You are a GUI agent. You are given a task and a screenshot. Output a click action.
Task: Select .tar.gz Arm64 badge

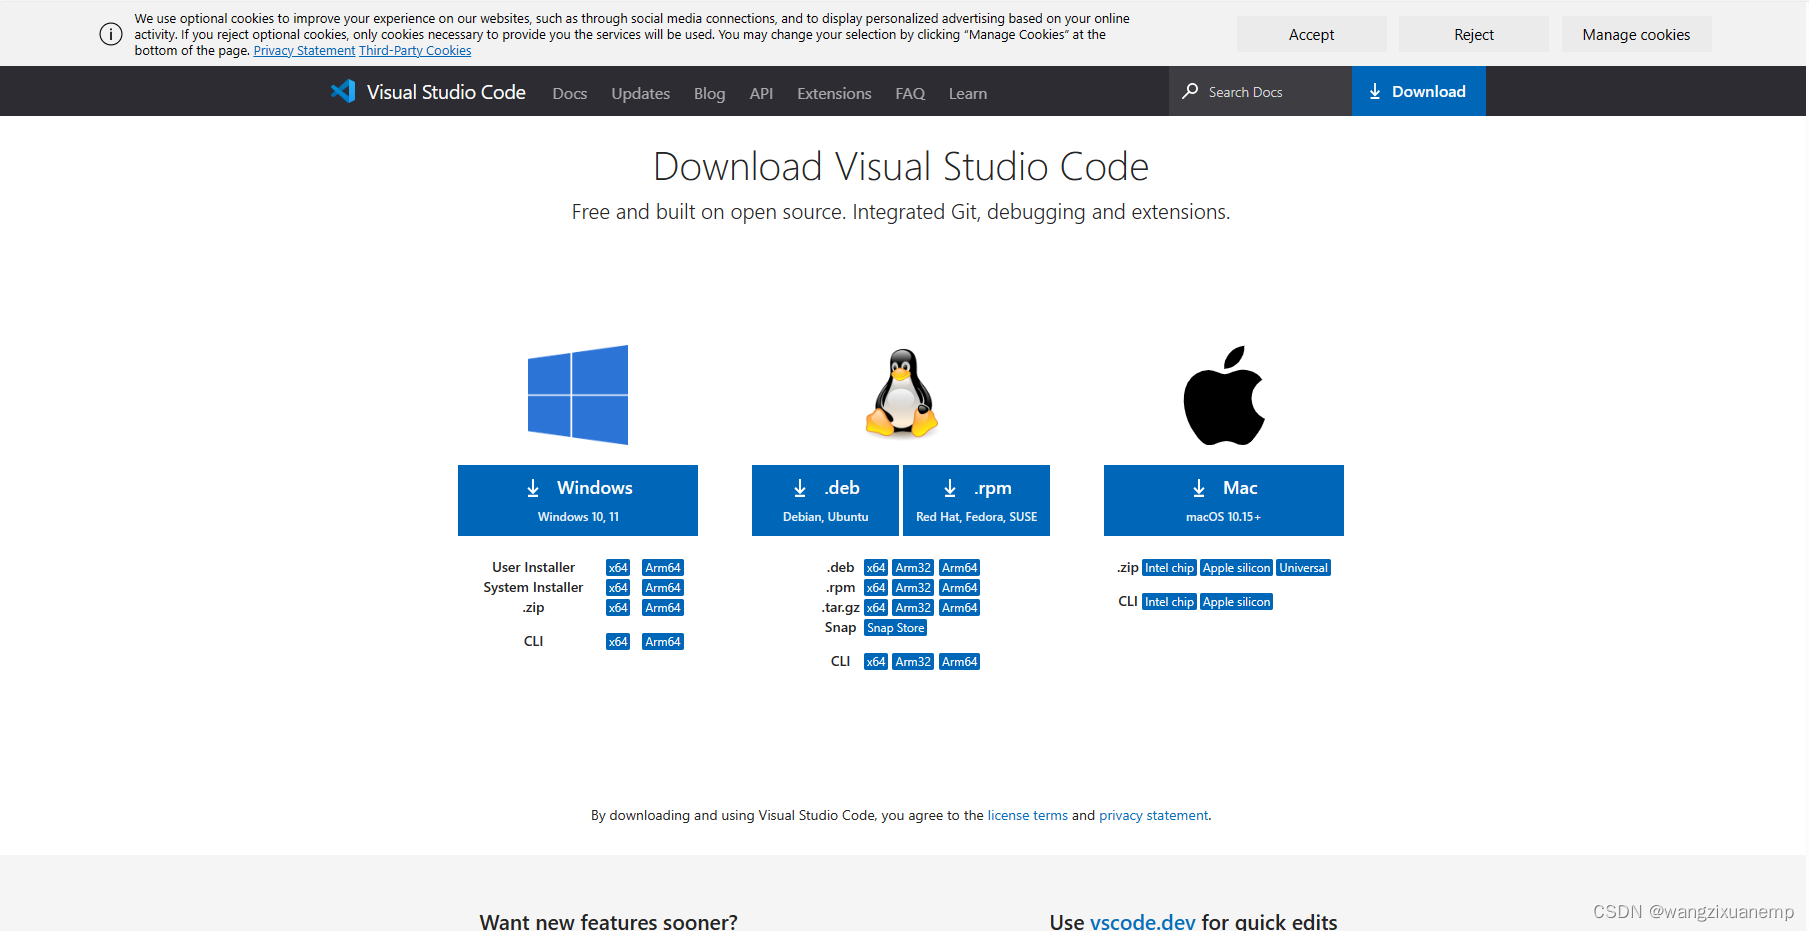tap(960, 608)
